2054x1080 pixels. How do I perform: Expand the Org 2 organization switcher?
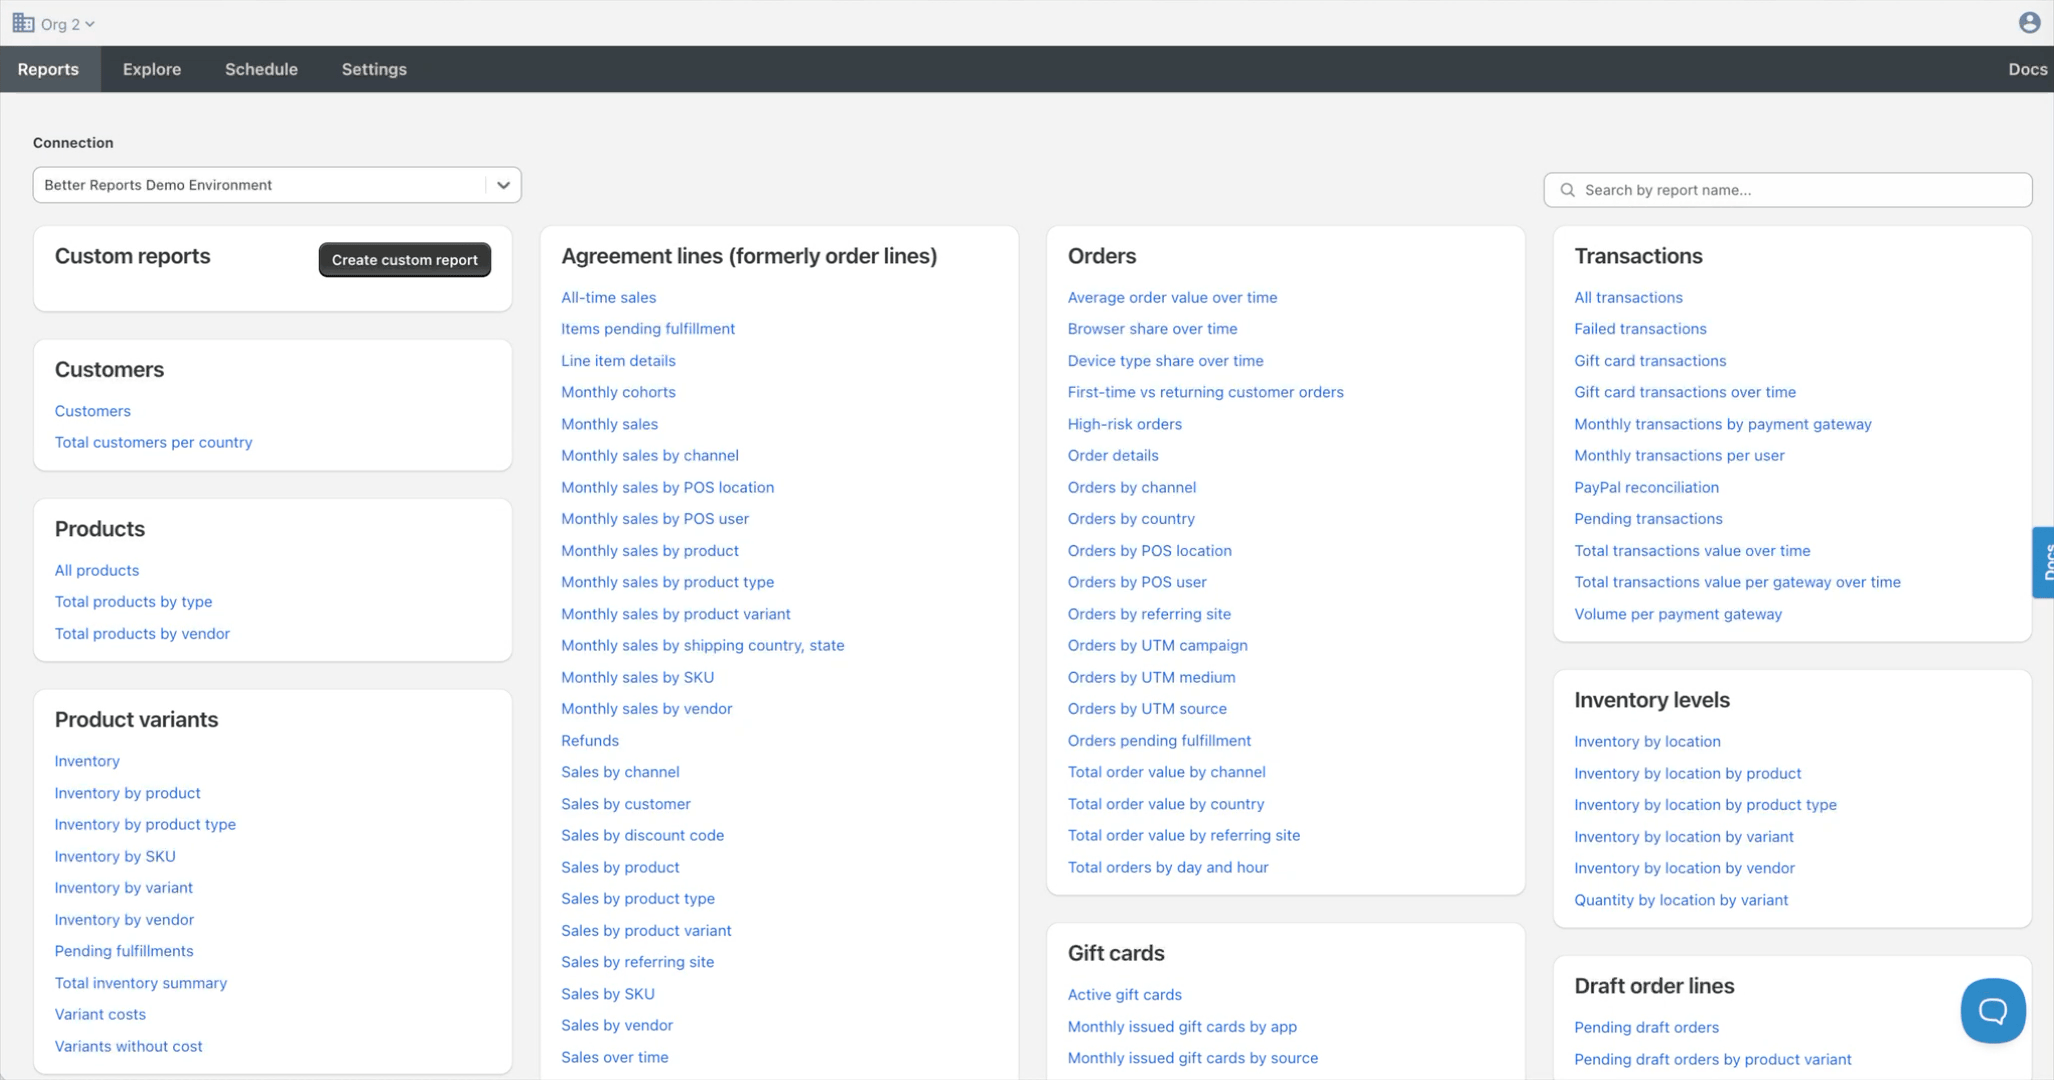click(x=67, y=24)
